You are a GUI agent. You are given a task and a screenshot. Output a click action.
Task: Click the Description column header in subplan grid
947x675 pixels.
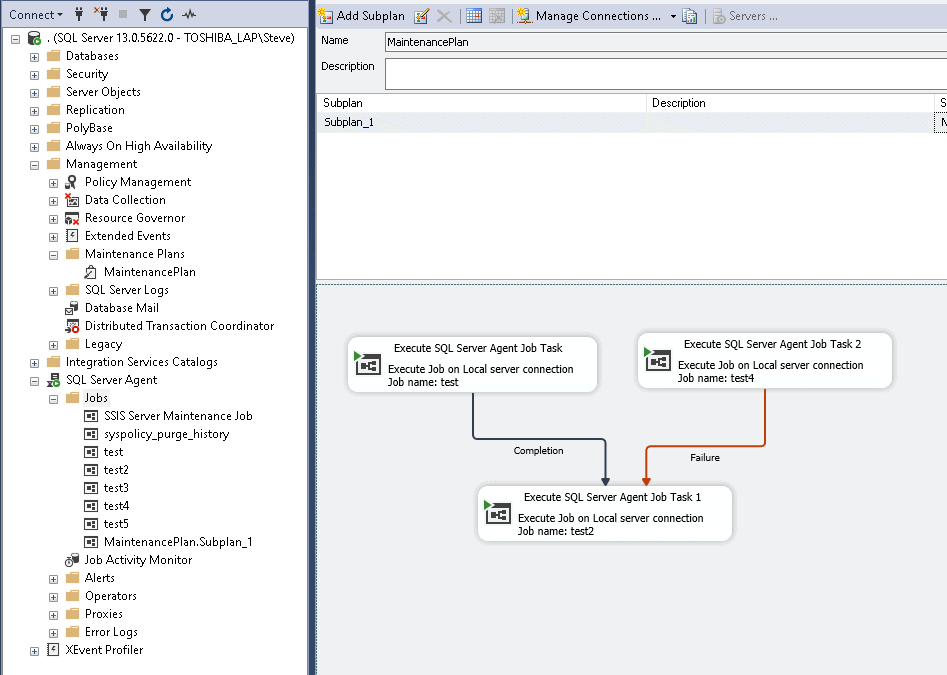coord(790,103)
